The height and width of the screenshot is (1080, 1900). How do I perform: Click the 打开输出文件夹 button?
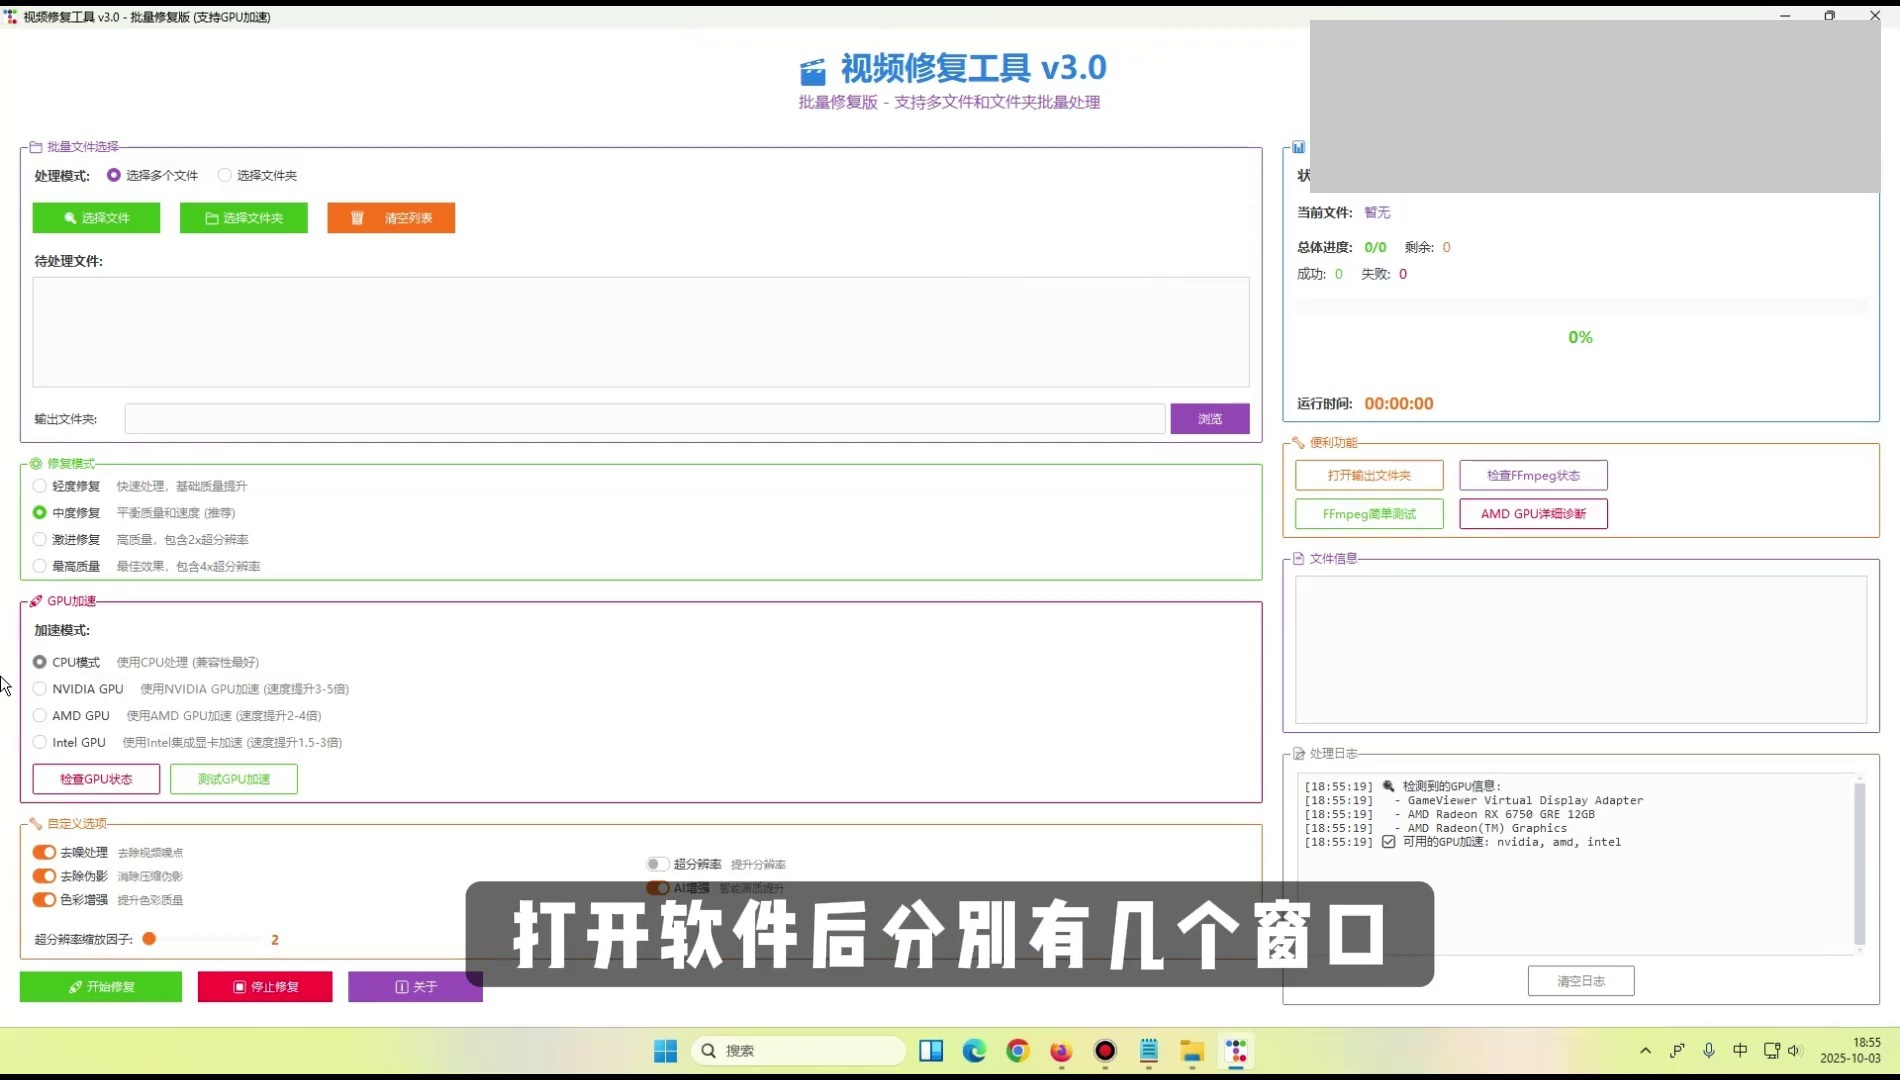pyautogui.click(x=1369, y=475)
